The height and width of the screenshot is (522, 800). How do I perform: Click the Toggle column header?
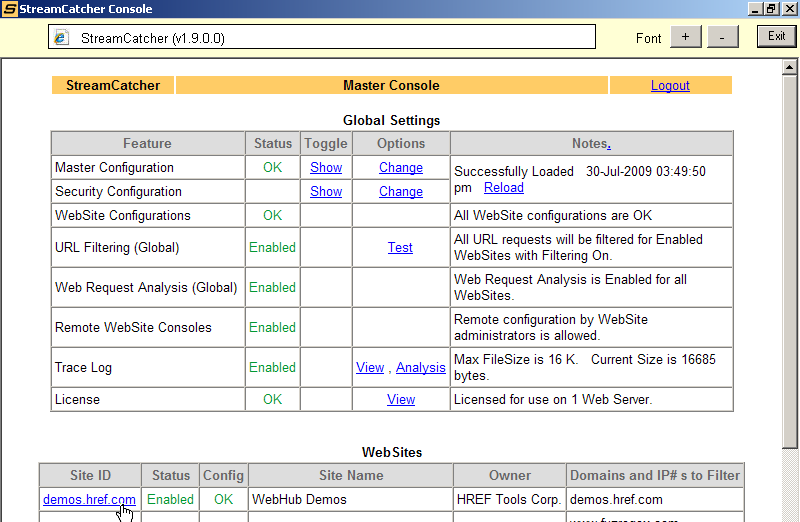(326, 143)
